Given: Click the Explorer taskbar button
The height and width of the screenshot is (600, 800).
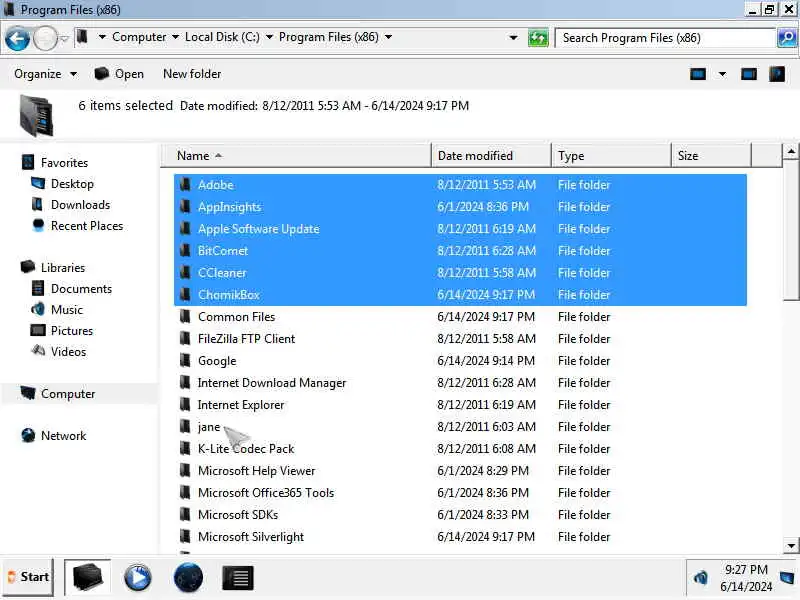Looking at the screenshot, I should click(88, 578).
